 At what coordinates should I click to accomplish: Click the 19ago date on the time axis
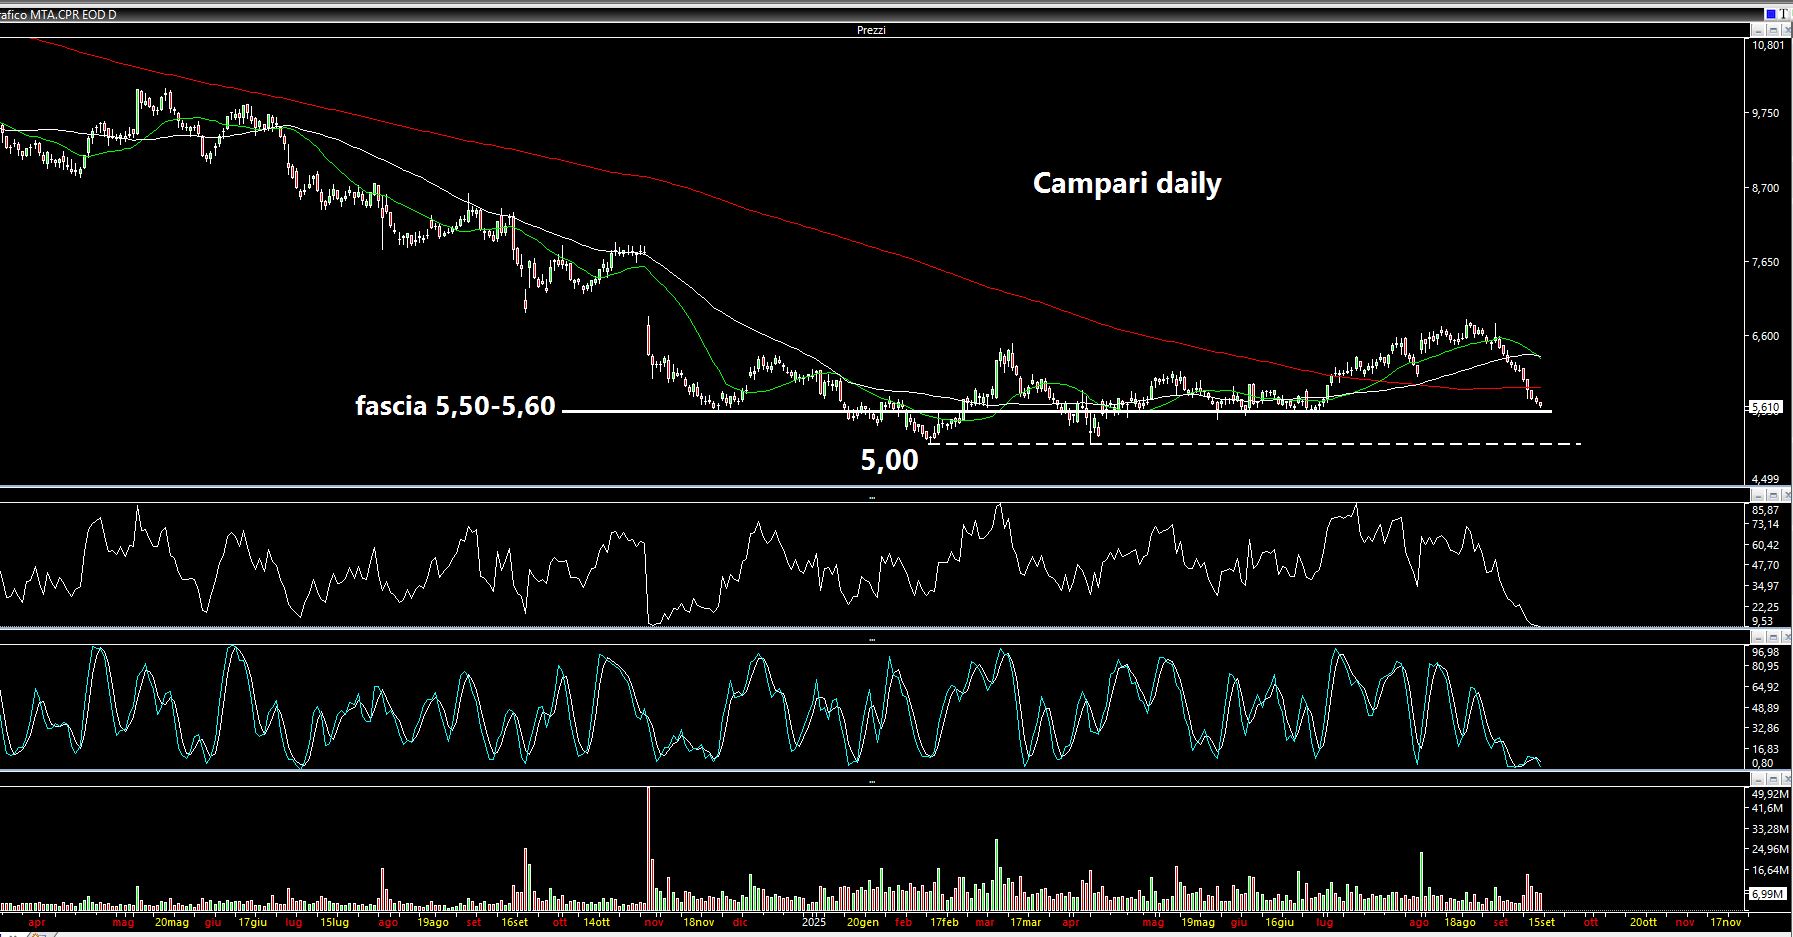433,923
